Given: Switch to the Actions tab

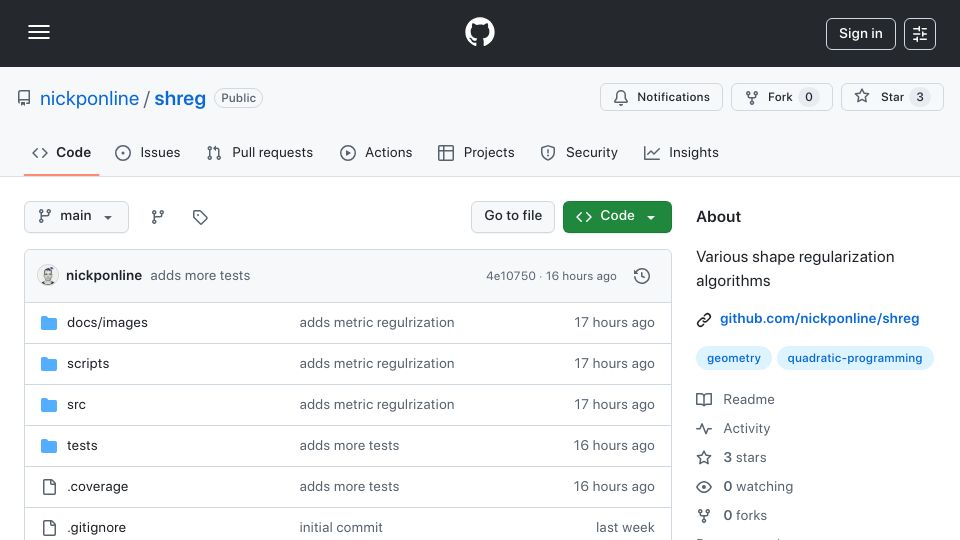Looking at the screenshot, I should [x=376, y=152].
